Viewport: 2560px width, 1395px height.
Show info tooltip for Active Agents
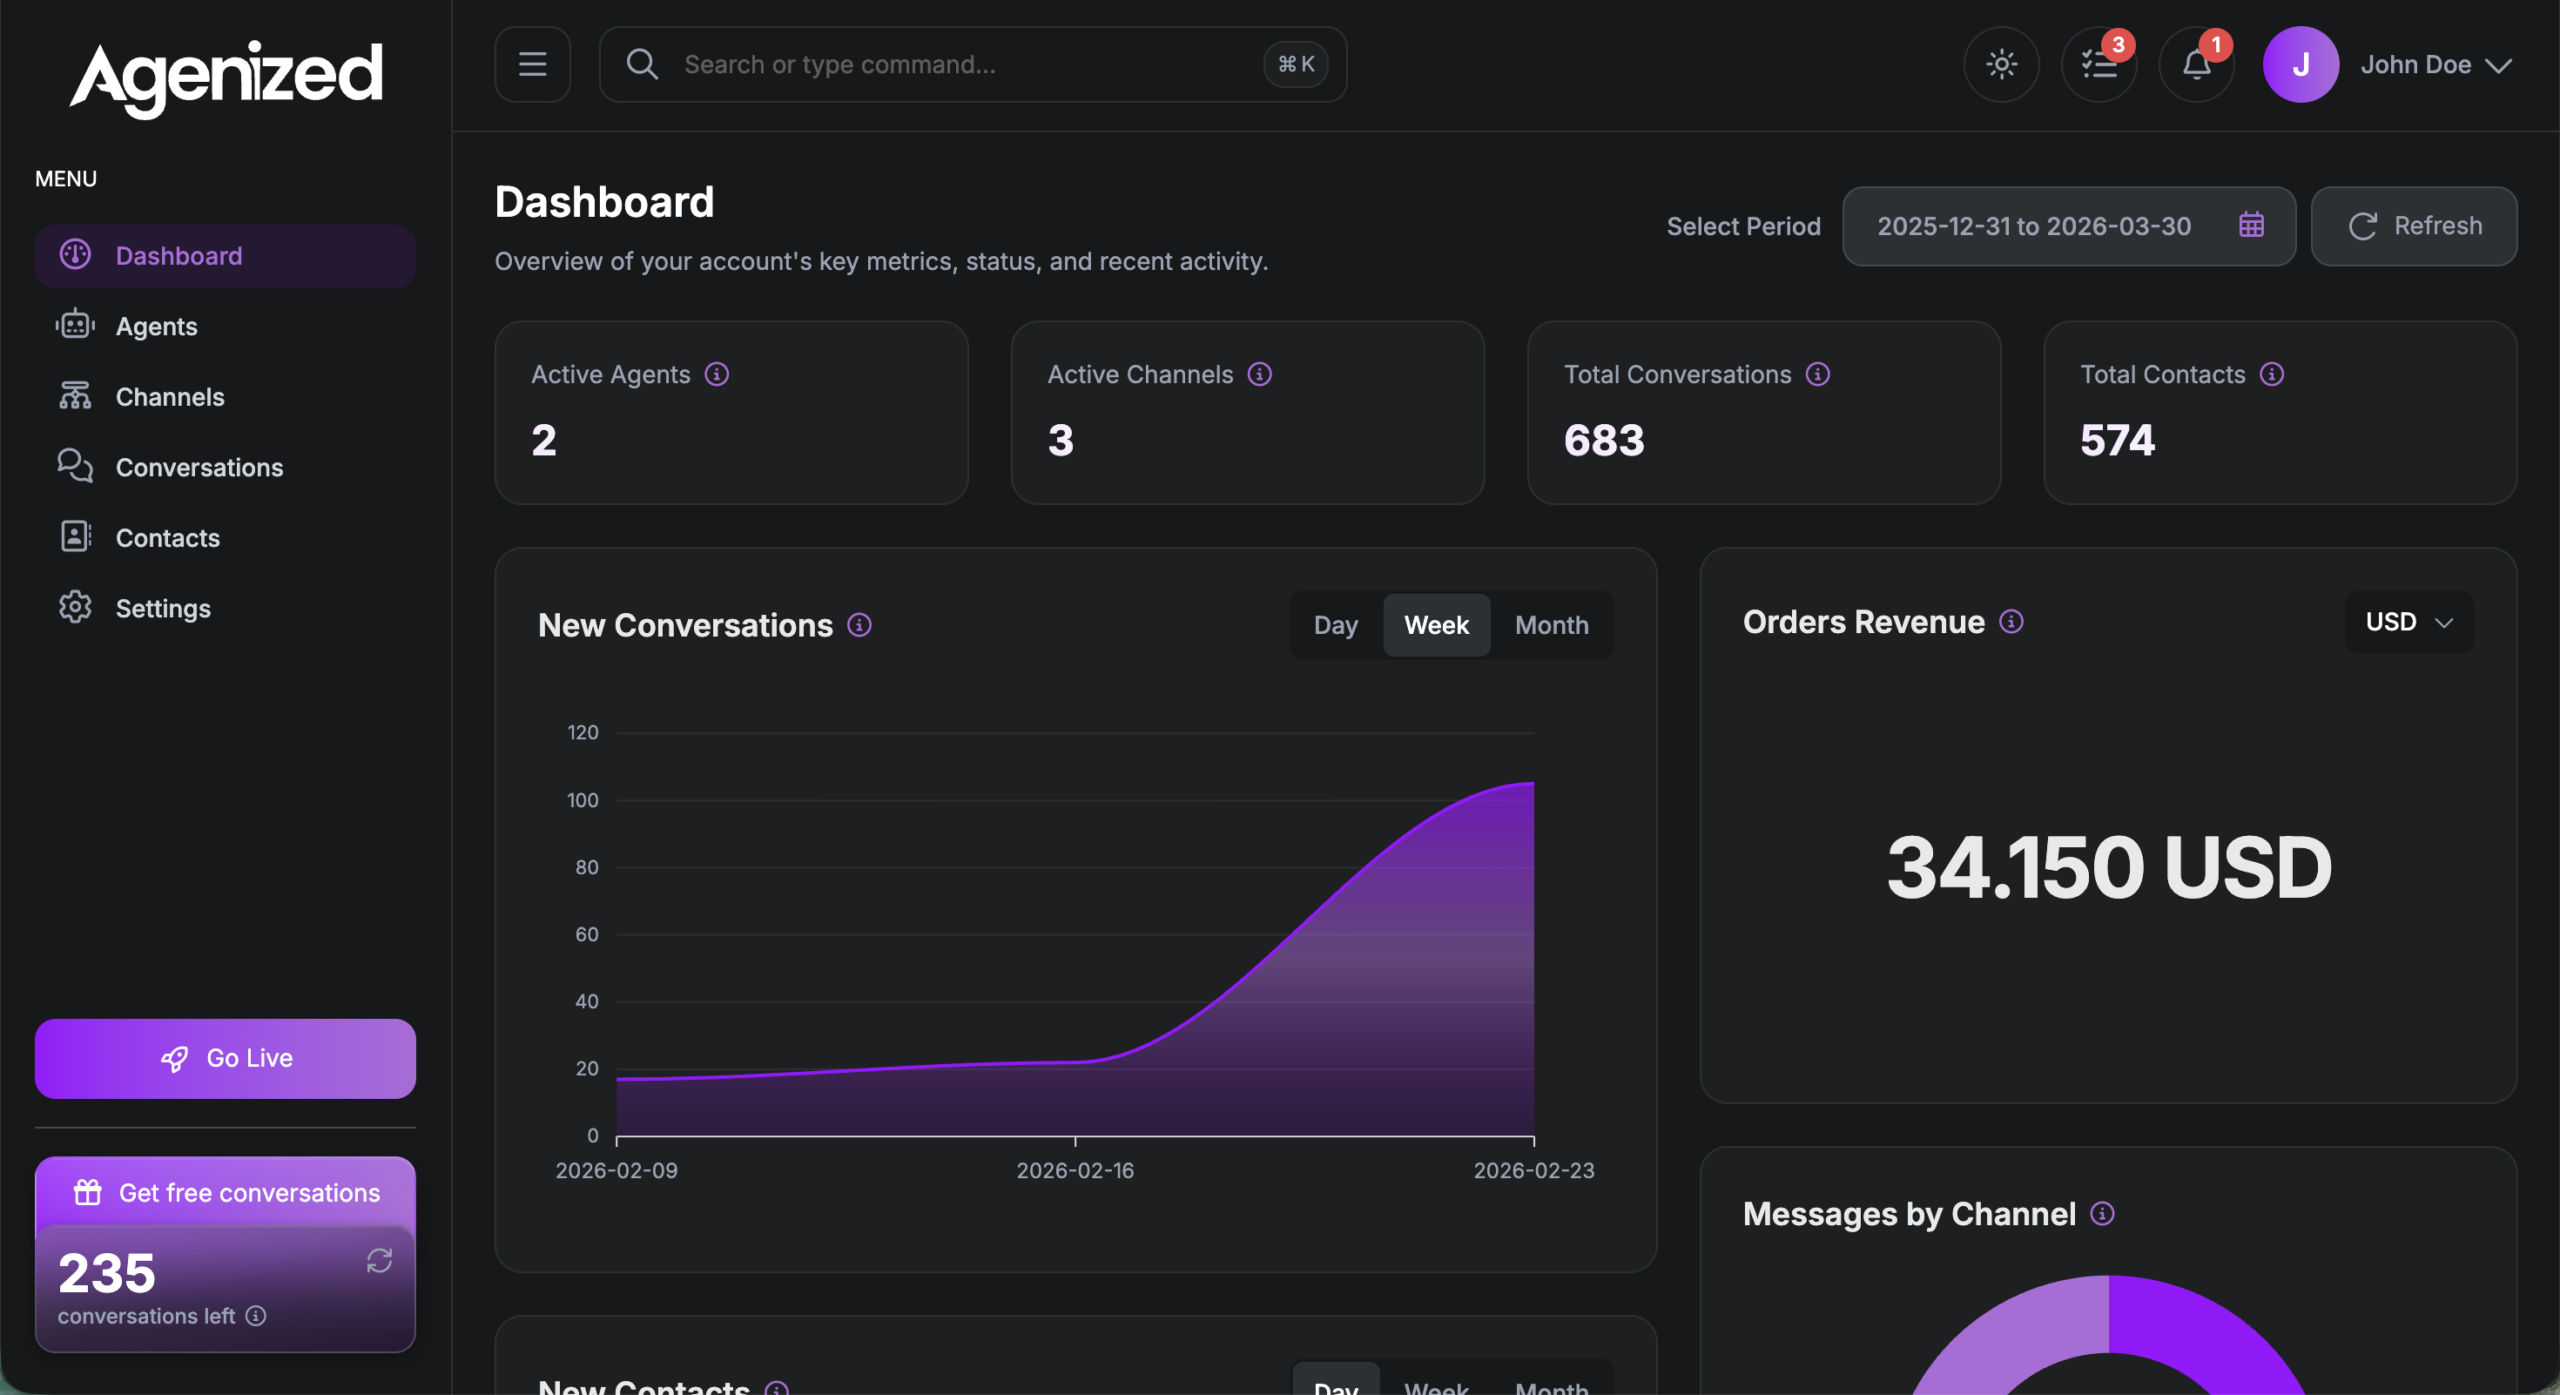tap(717, 375)
